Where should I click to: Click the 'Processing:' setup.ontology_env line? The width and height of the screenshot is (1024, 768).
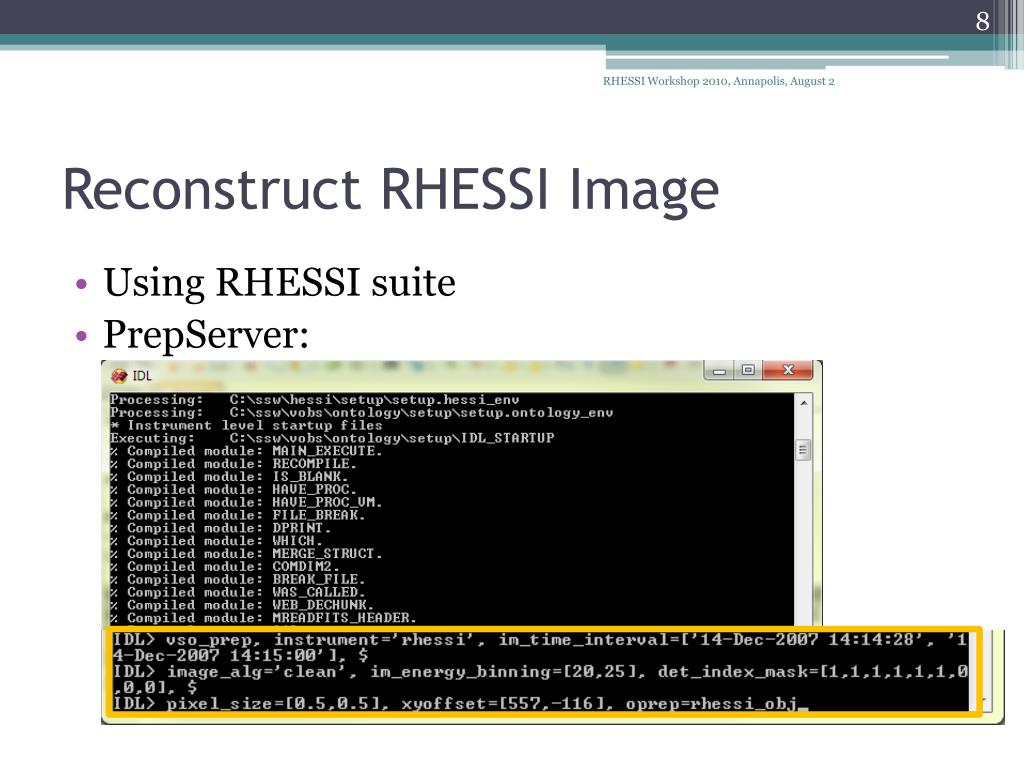click(x=361, y=413)
